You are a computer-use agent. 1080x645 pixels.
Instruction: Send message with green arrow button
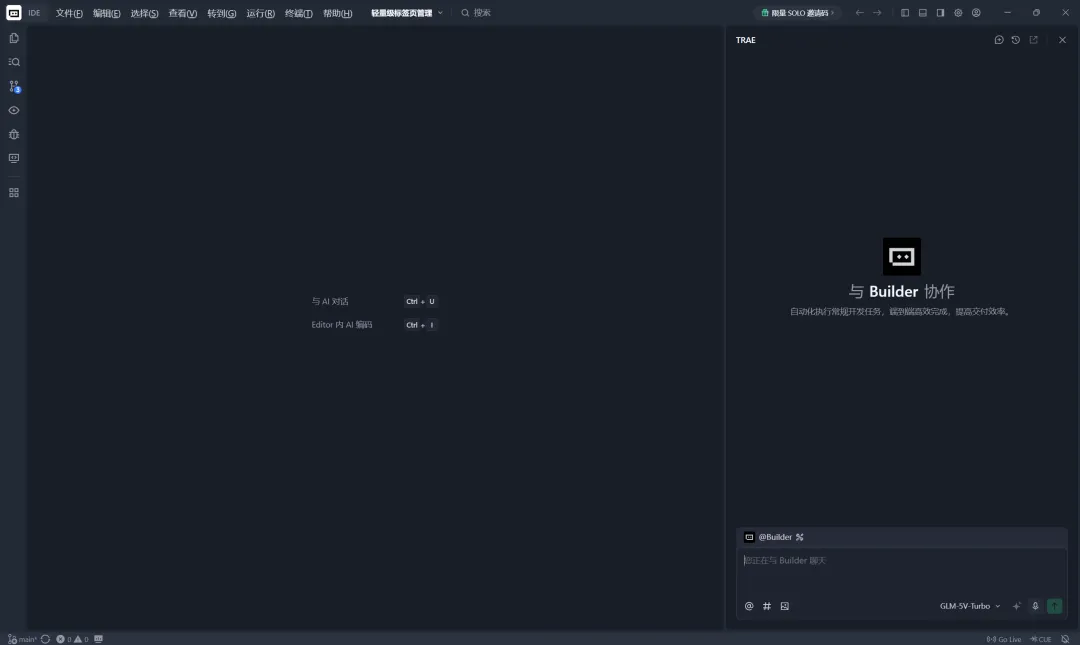(x=1055, y=606)
